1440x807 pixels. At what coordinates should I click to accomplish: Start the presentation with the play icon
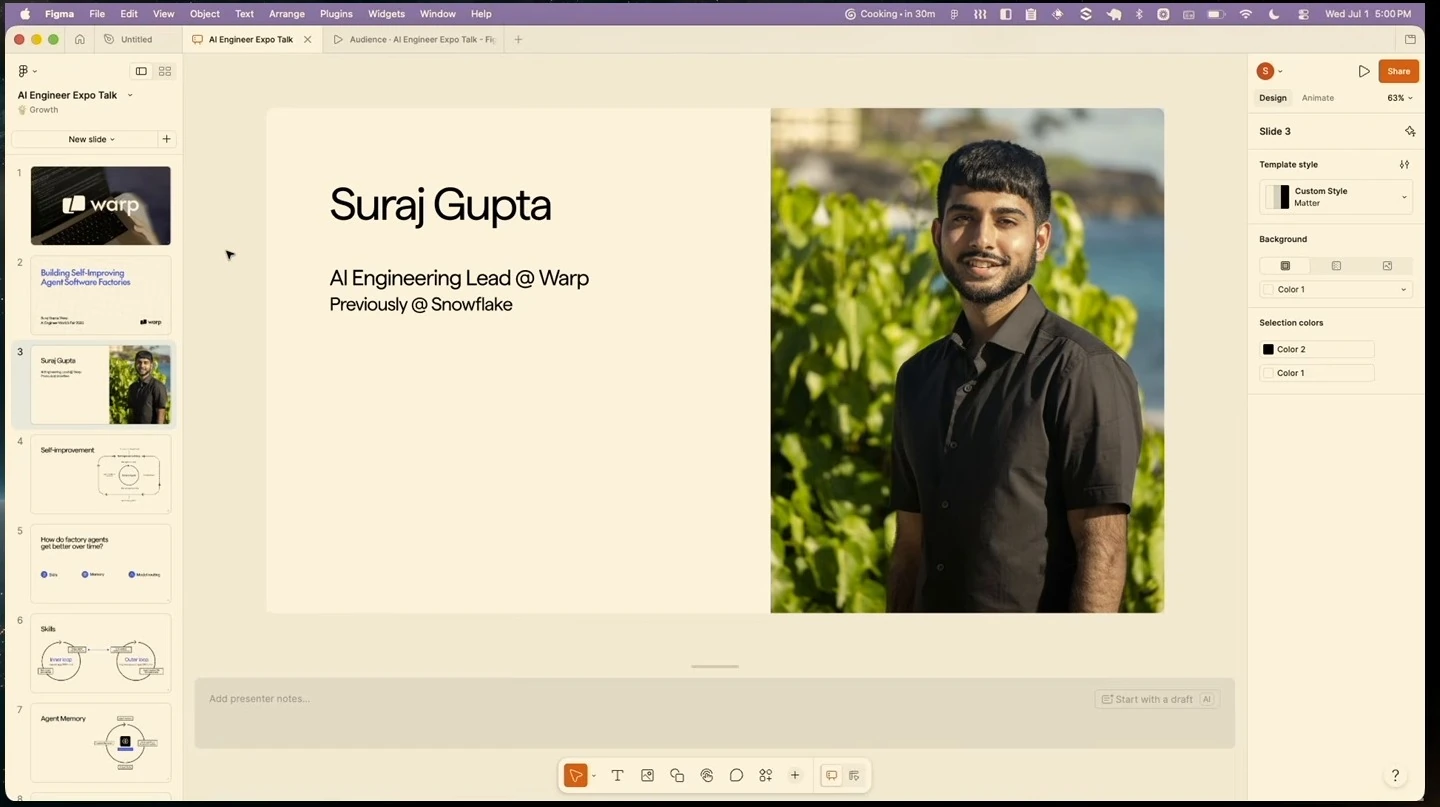pyautogui.click(x=1364, y=71)
